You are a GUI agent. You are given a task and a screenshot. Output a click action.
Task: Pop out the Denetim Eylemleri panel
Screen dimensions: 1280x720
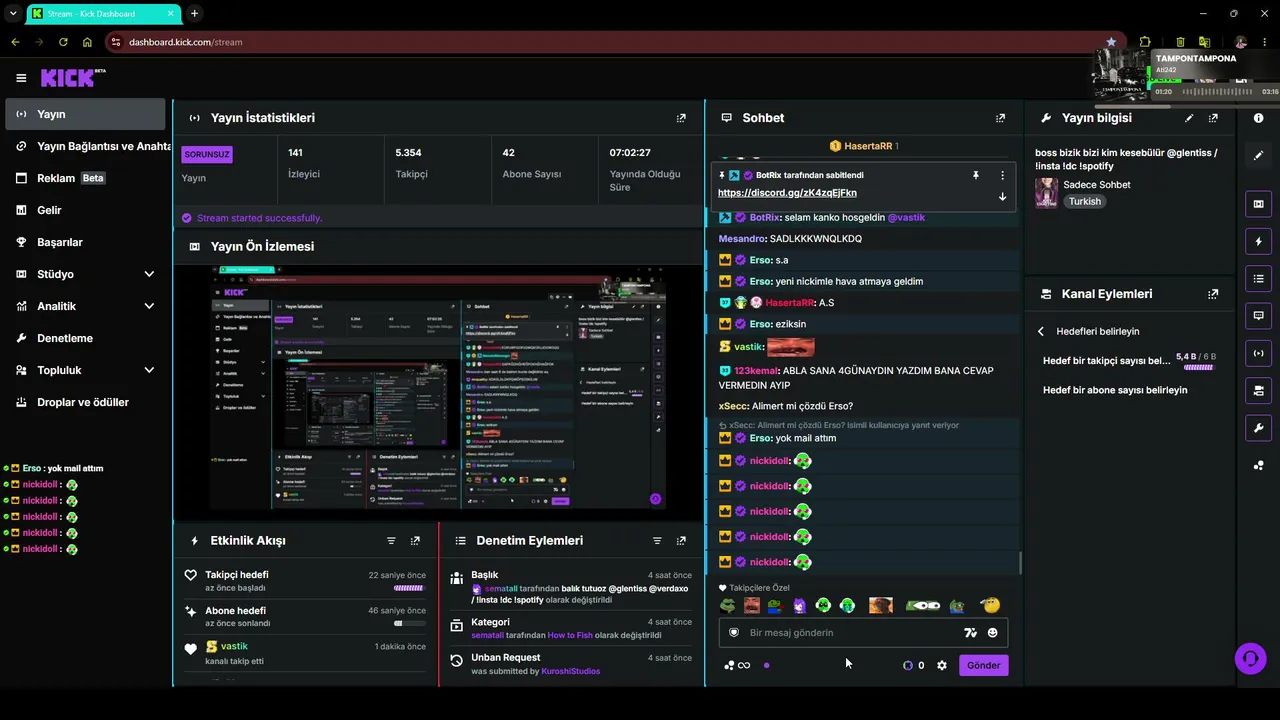pyautogui.click(x=681, y=541)
